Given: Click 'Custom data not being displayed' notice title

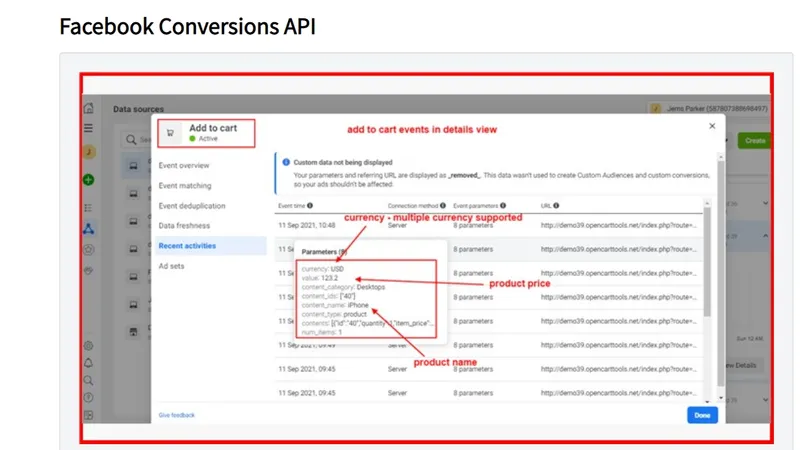Looking at the screenshot, I should pyautogui.click(x=343, y=162).
